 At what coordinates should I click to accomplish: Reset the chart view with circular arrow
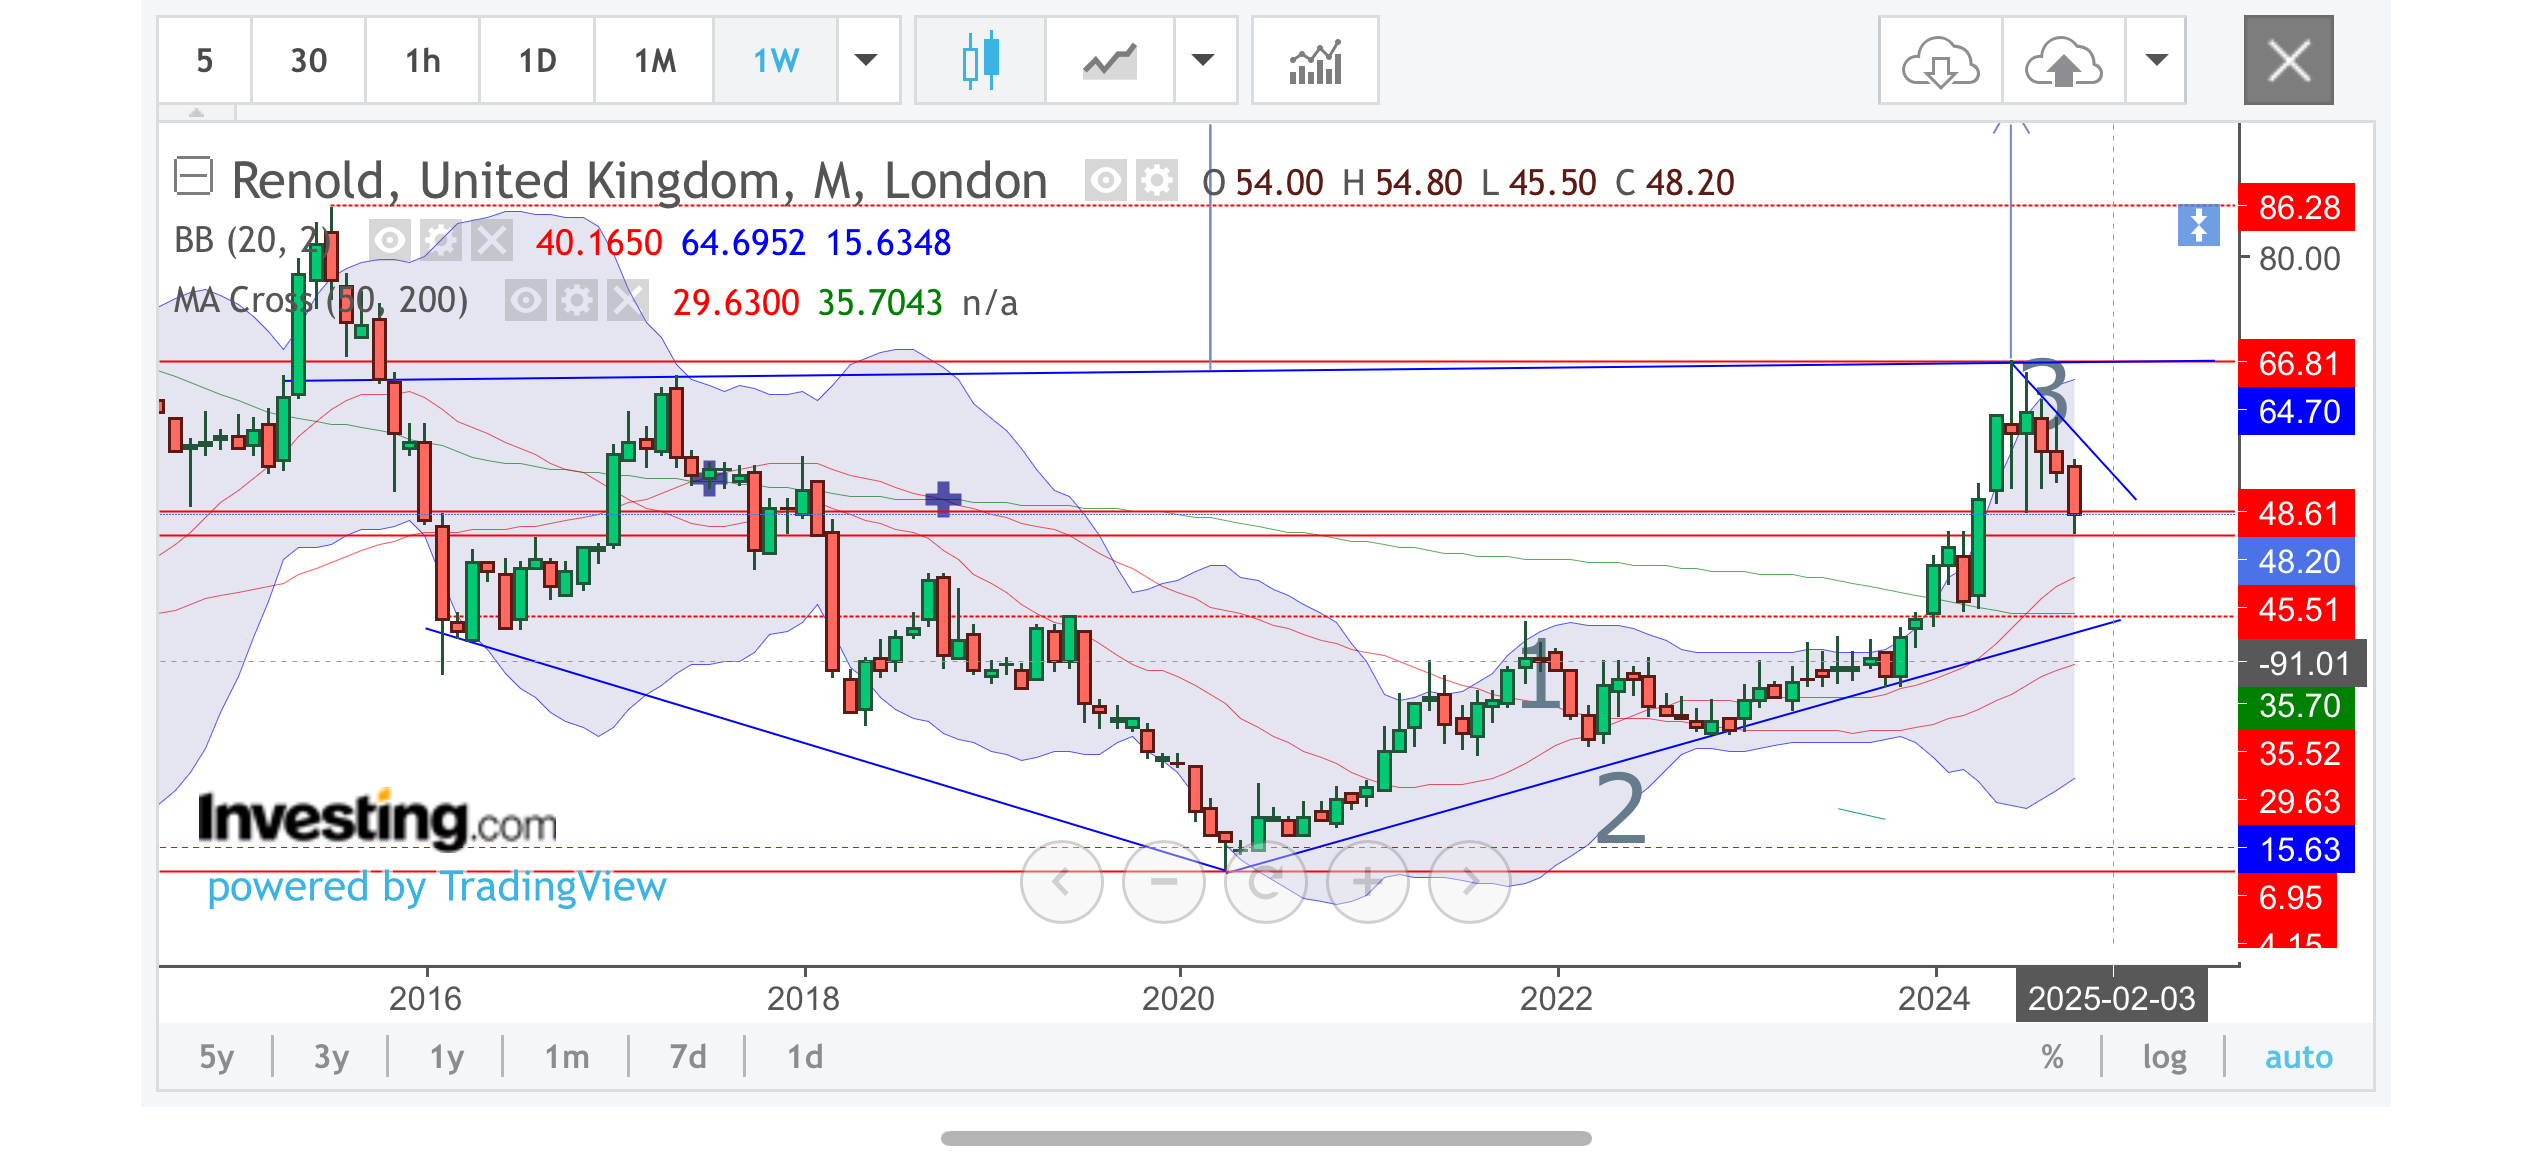[x=1265, y=882]
